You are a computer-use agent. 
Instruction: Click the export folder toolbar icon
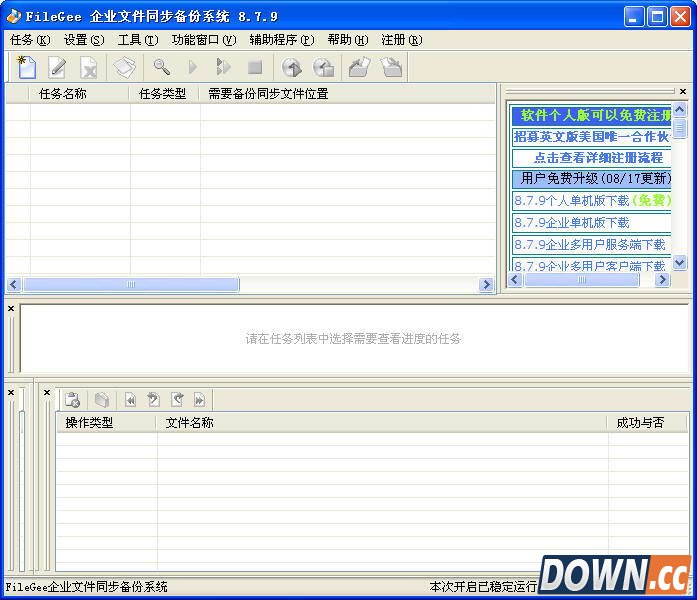click(359, 67)
